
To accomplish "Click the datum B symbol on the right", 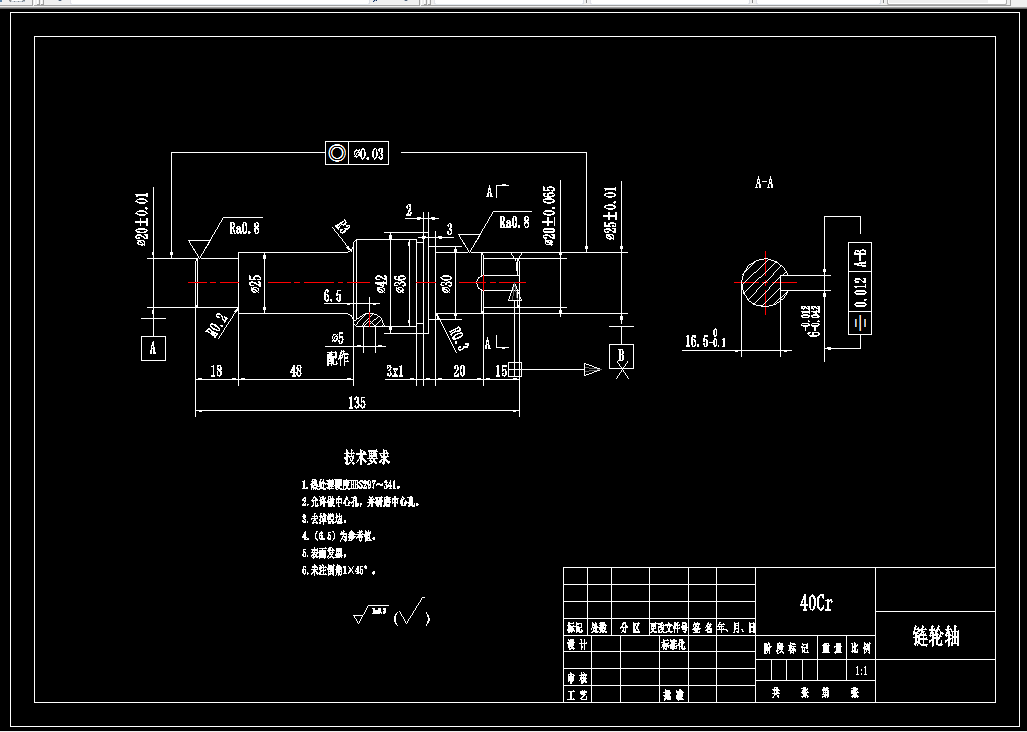I will click(x=620, y=355).
